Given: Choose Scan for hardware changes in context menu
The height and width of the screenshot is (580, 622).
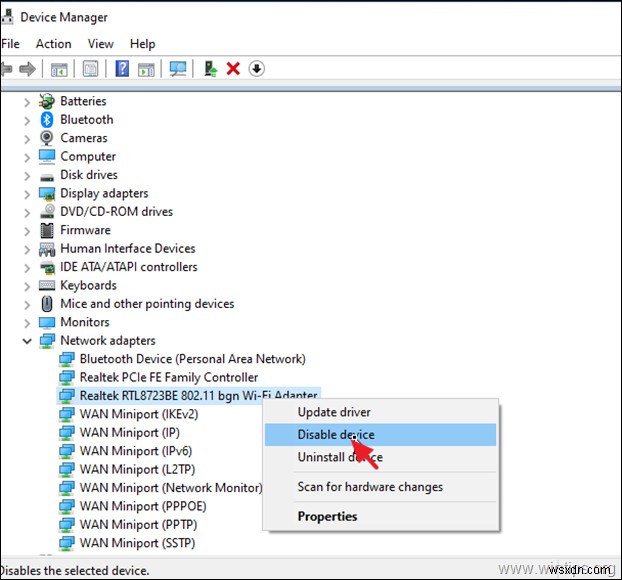Looking at the screenshot, I should [380, 487].
